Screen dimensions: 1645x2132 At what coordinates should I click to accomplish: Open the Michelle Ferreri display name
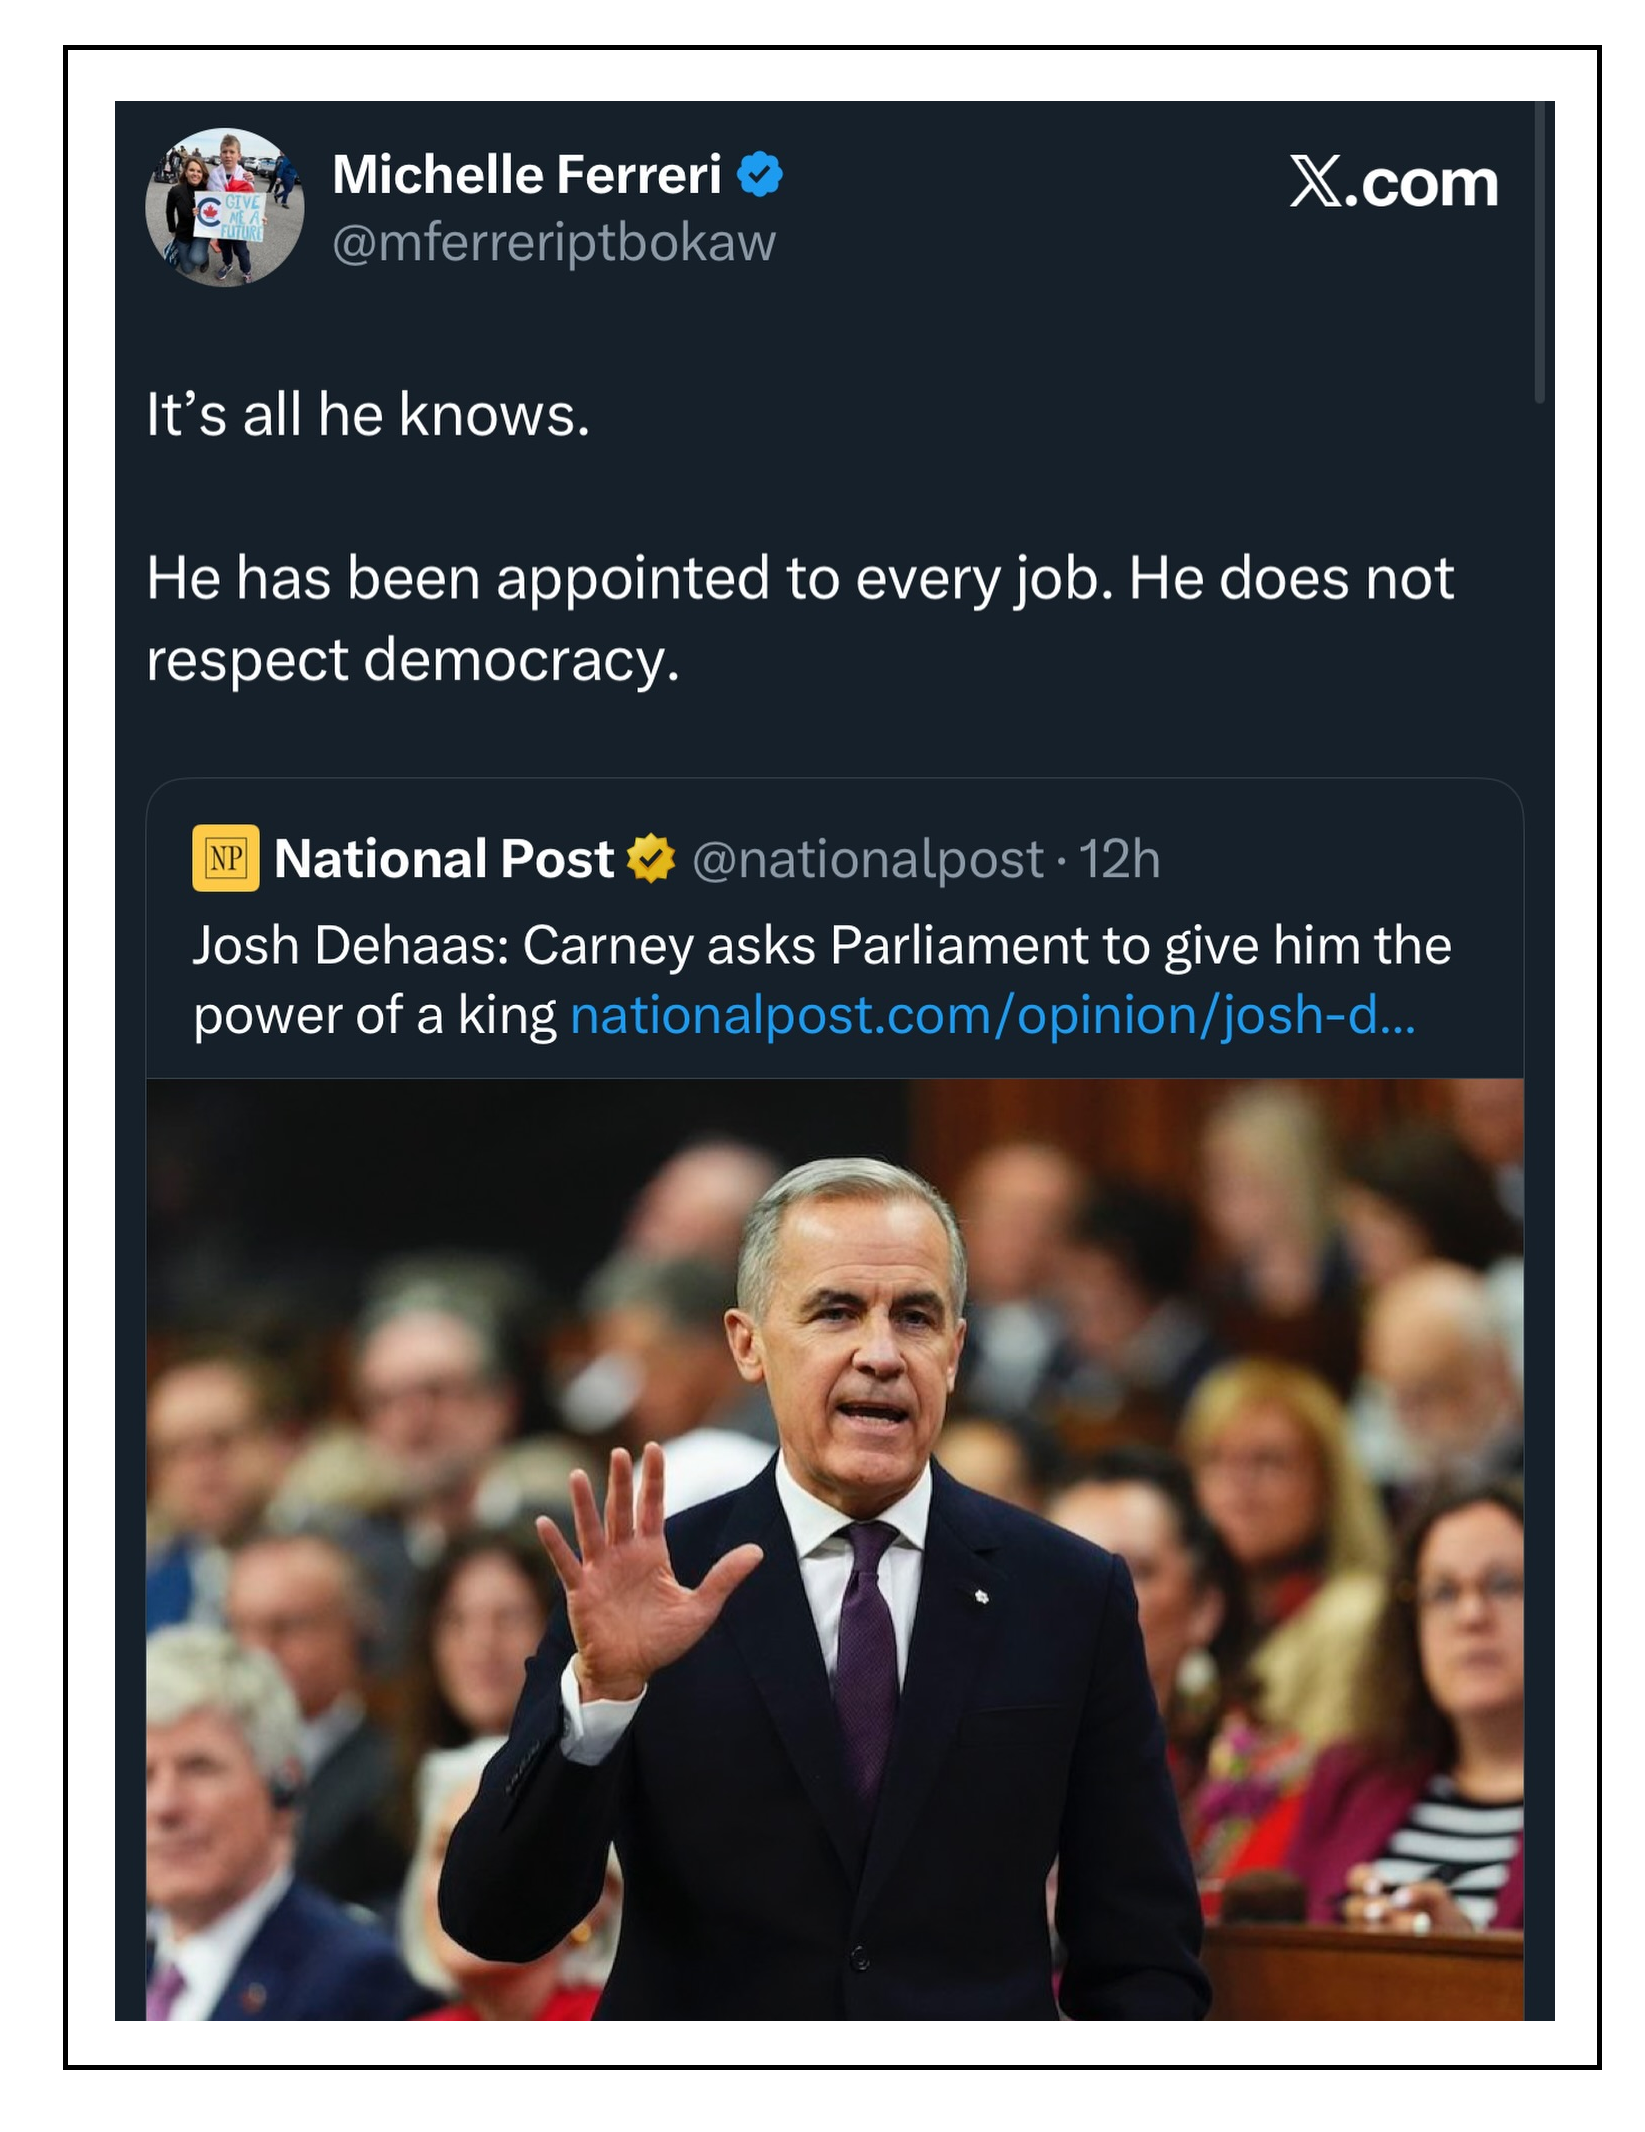click(x=527, y=175)
